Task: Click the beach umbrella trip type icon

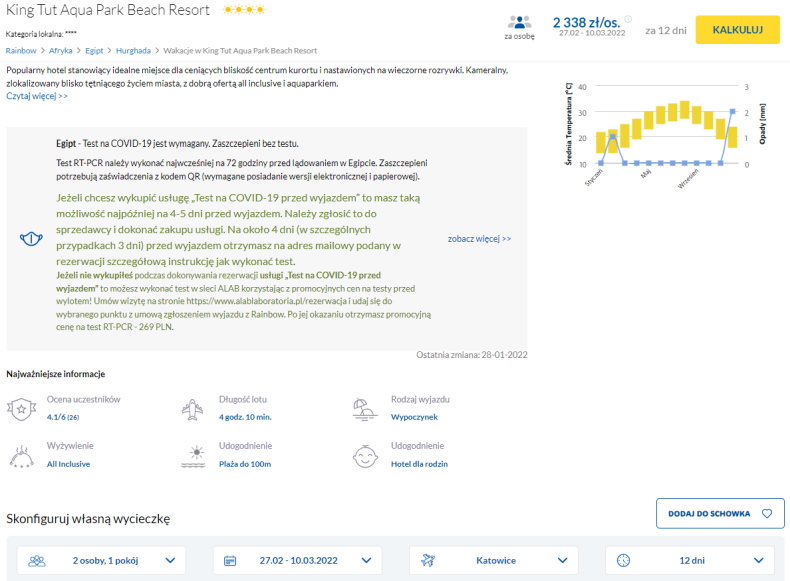Action: [x=365, y=409]
